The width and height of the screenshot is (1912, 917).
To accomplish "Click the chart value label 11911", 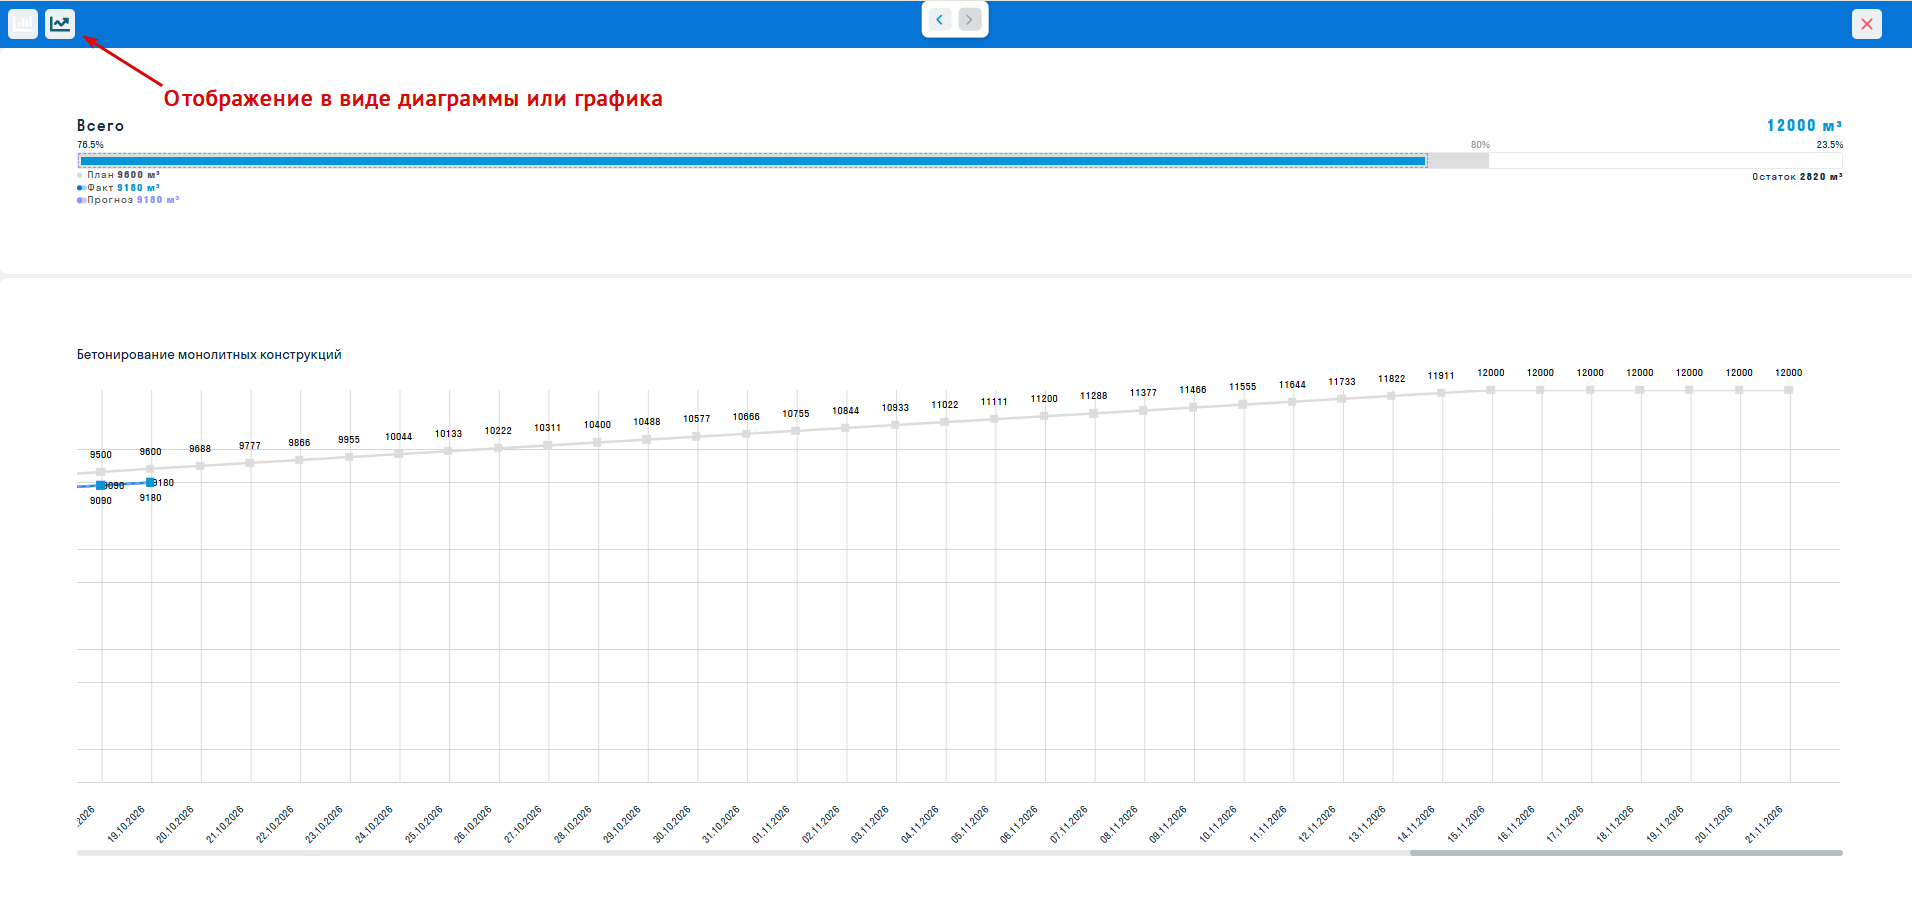I will click(1441, 376).
